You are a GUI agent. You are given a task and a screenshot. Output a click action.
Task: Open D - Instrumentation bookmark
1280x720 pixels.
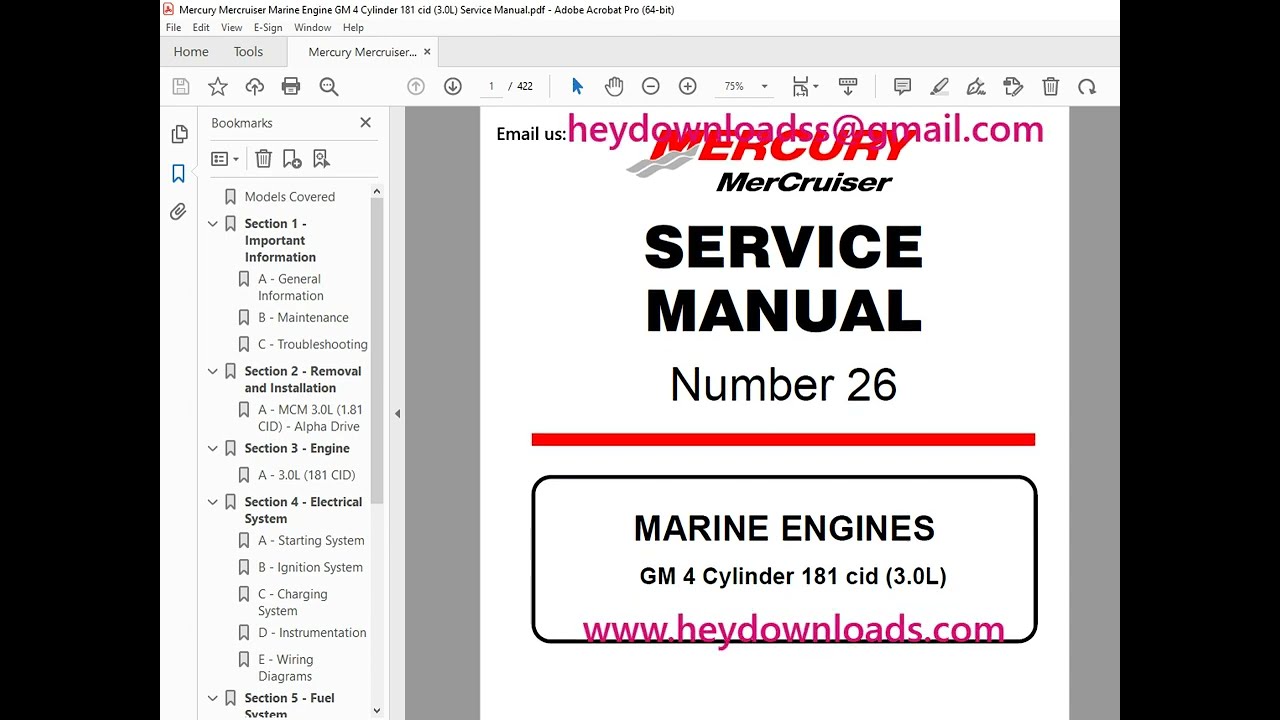click(x=312, y=633)
